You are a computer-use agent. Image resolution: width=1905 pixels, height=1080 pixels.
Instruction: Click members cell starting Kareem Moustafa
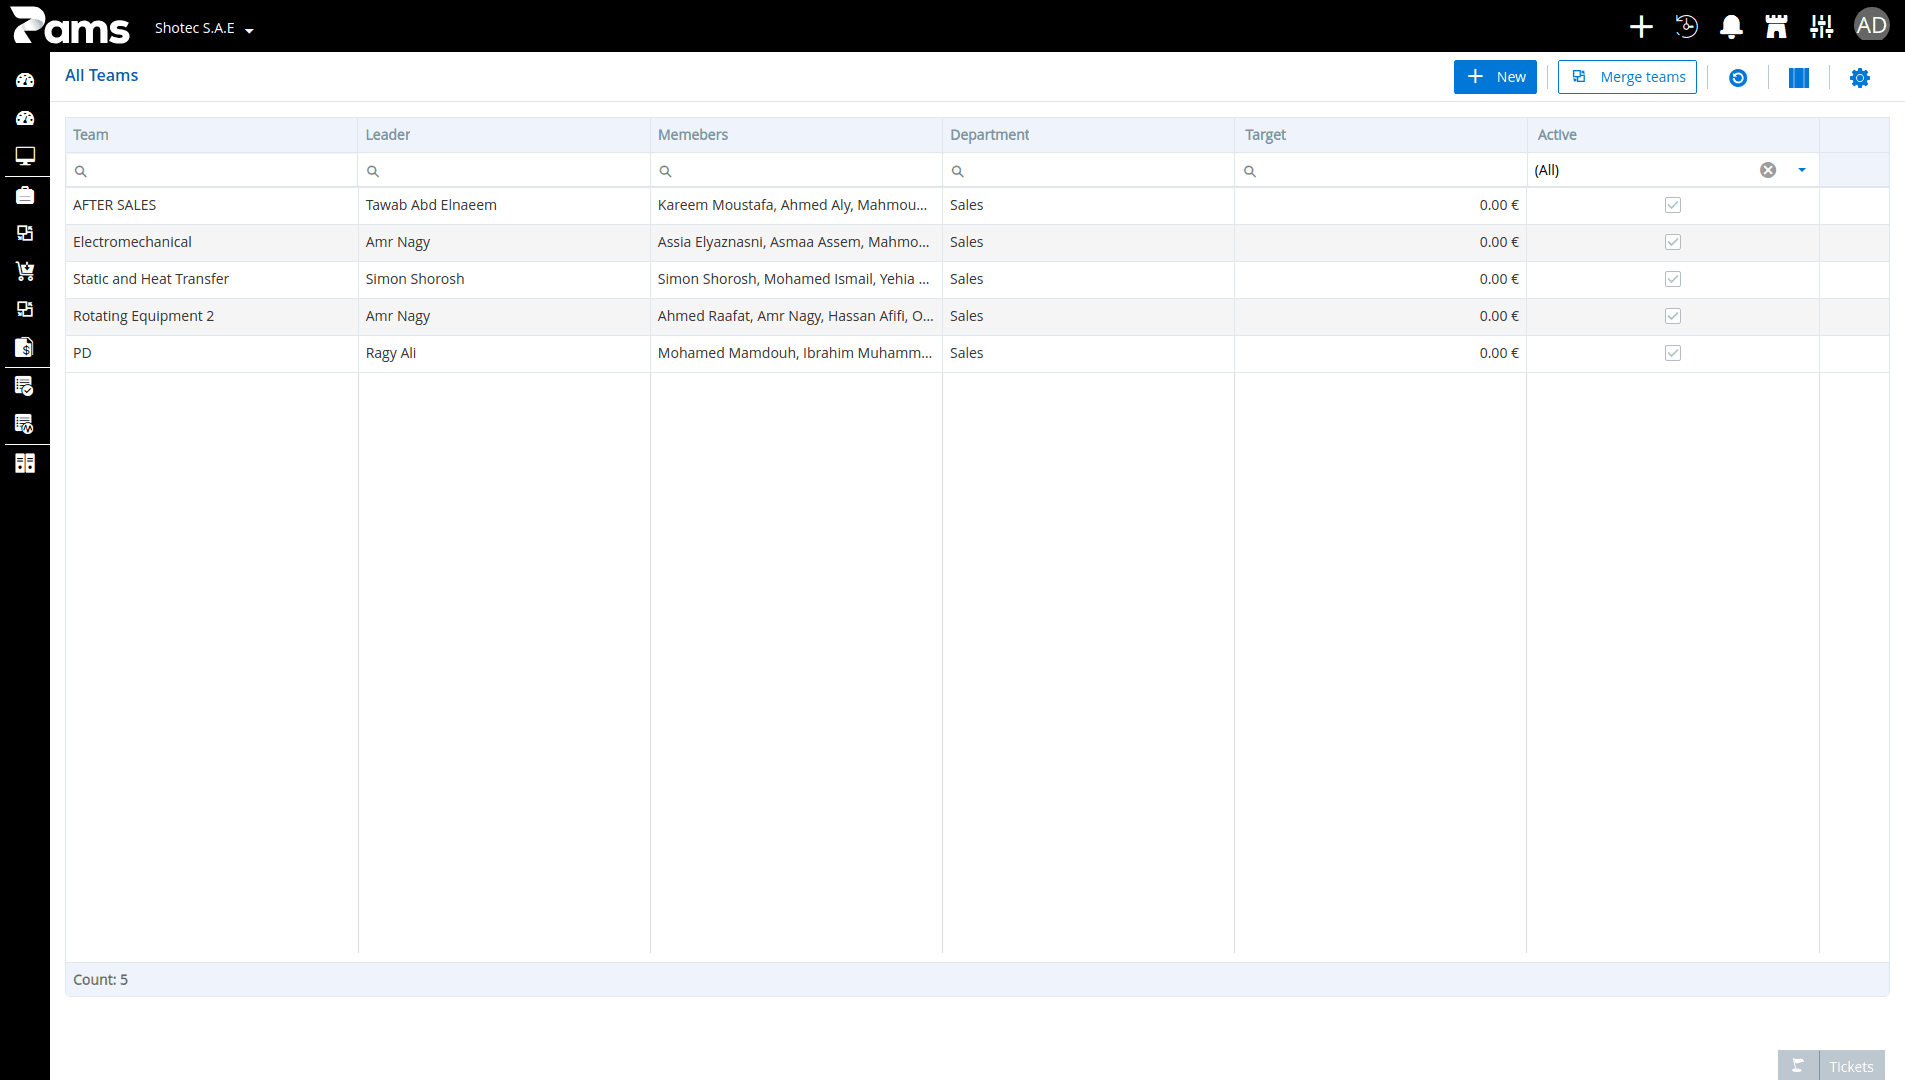[796, 205]
